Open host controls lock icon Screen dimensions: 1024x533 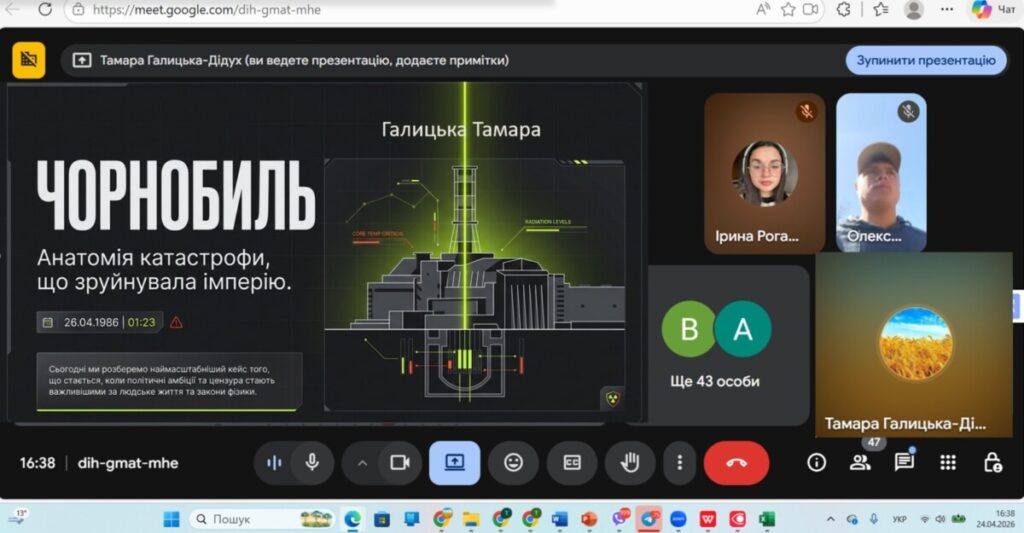coord(992,462)
